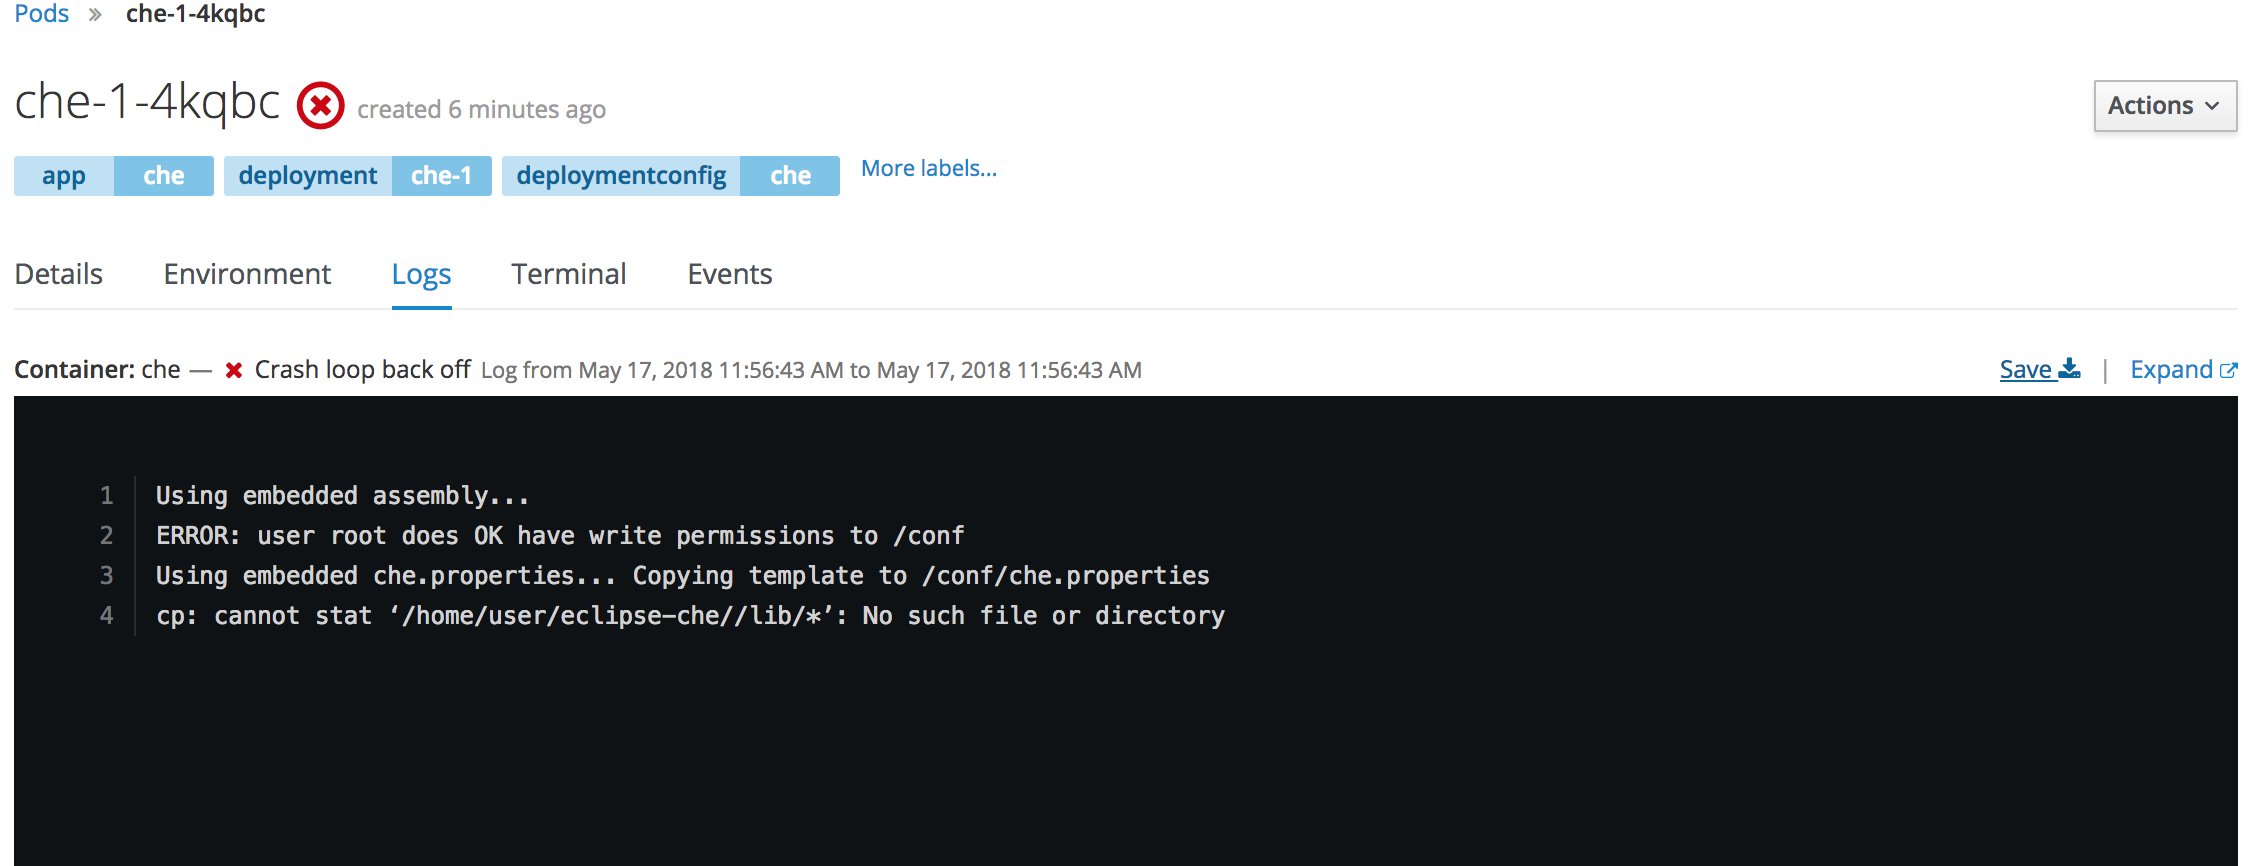Save the container log output
This screenshot has height=866, width=2250.
point(2025,368)
